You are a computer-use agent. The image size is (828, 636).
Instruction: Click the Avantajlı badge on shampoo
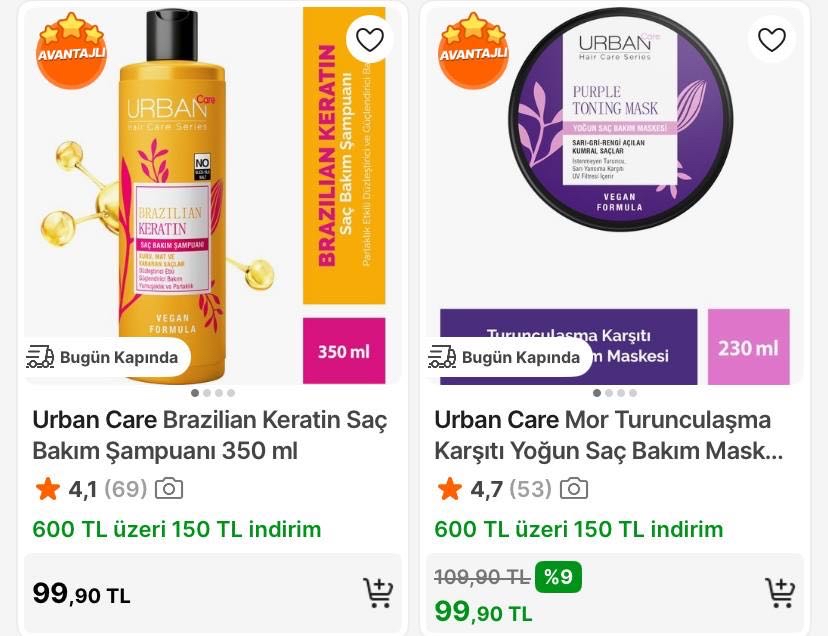pyautogui.click(x=71, y=51)
